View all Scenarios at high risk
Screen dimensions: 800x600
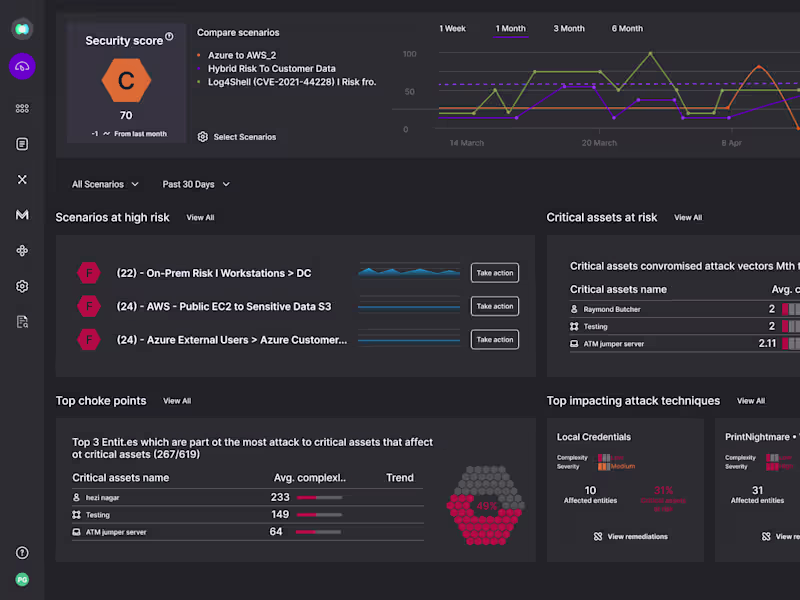tap(200, 217)
